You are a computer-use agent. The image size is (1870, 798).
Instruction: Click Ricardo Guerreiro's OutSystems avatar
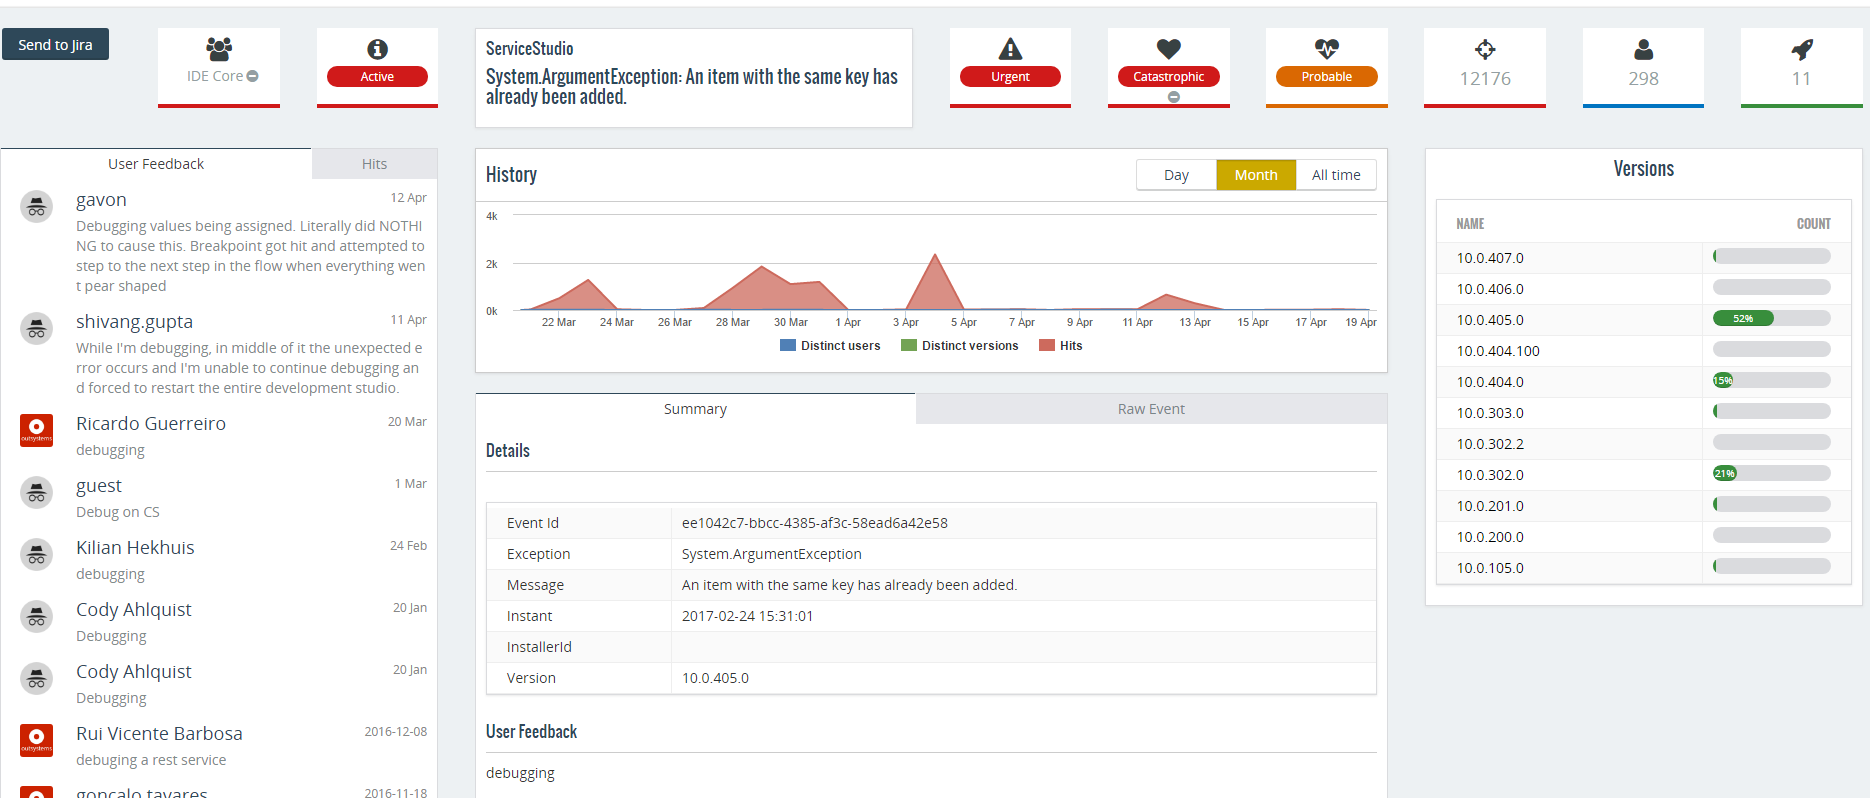[x=37, y=431]
